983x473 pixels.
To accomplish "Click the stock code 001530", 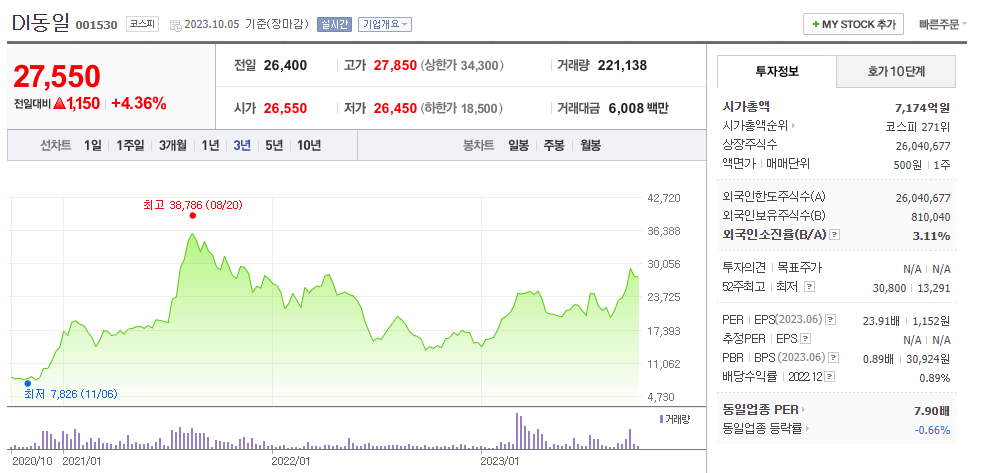I will [97, 26].
